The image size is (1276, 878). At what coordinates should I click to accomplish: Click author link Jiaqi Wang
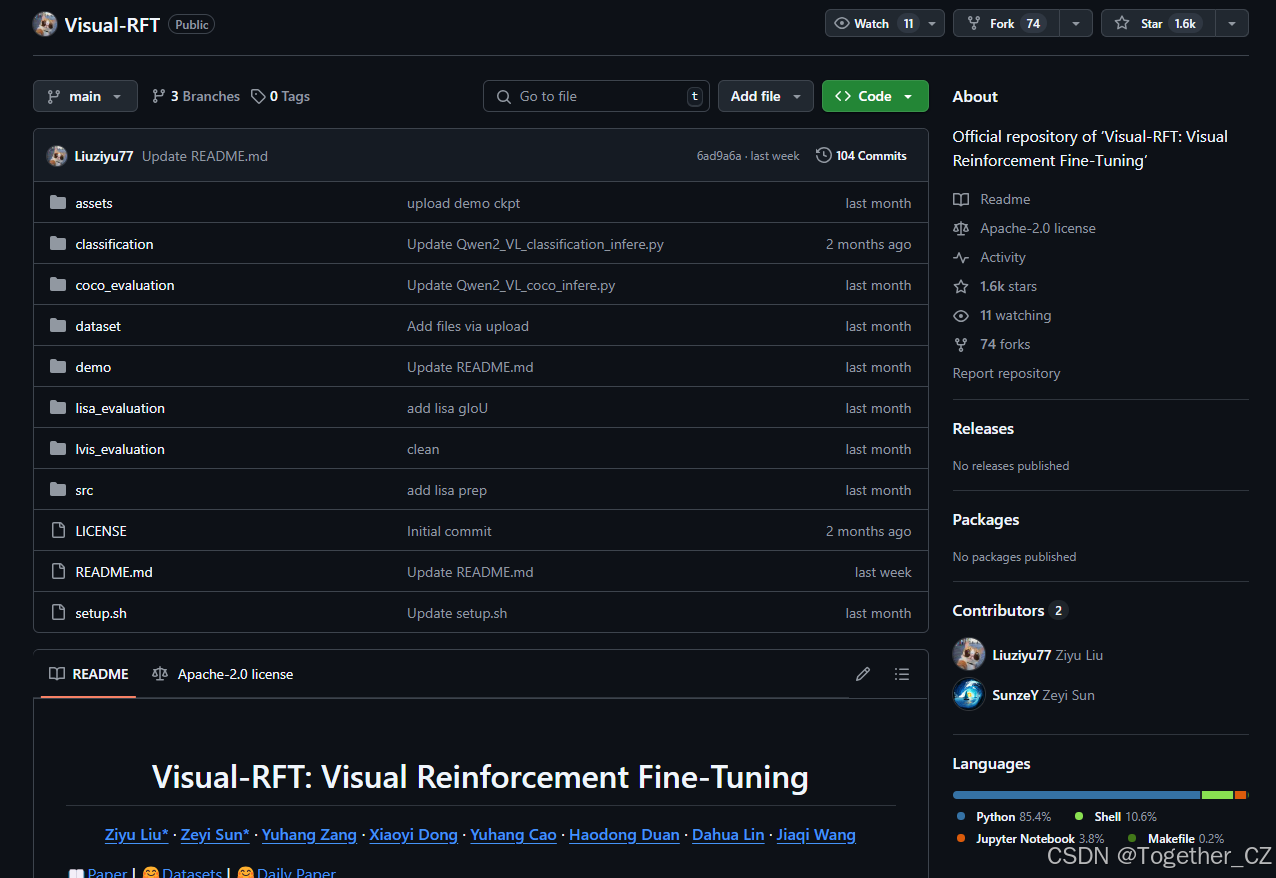pyautogui.click(x=816, y=834)
